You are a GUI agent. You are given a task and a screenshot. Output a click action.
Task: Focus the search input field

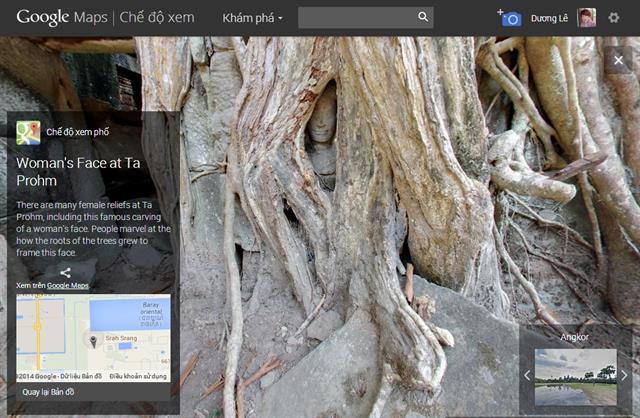(x=357, y=17)
